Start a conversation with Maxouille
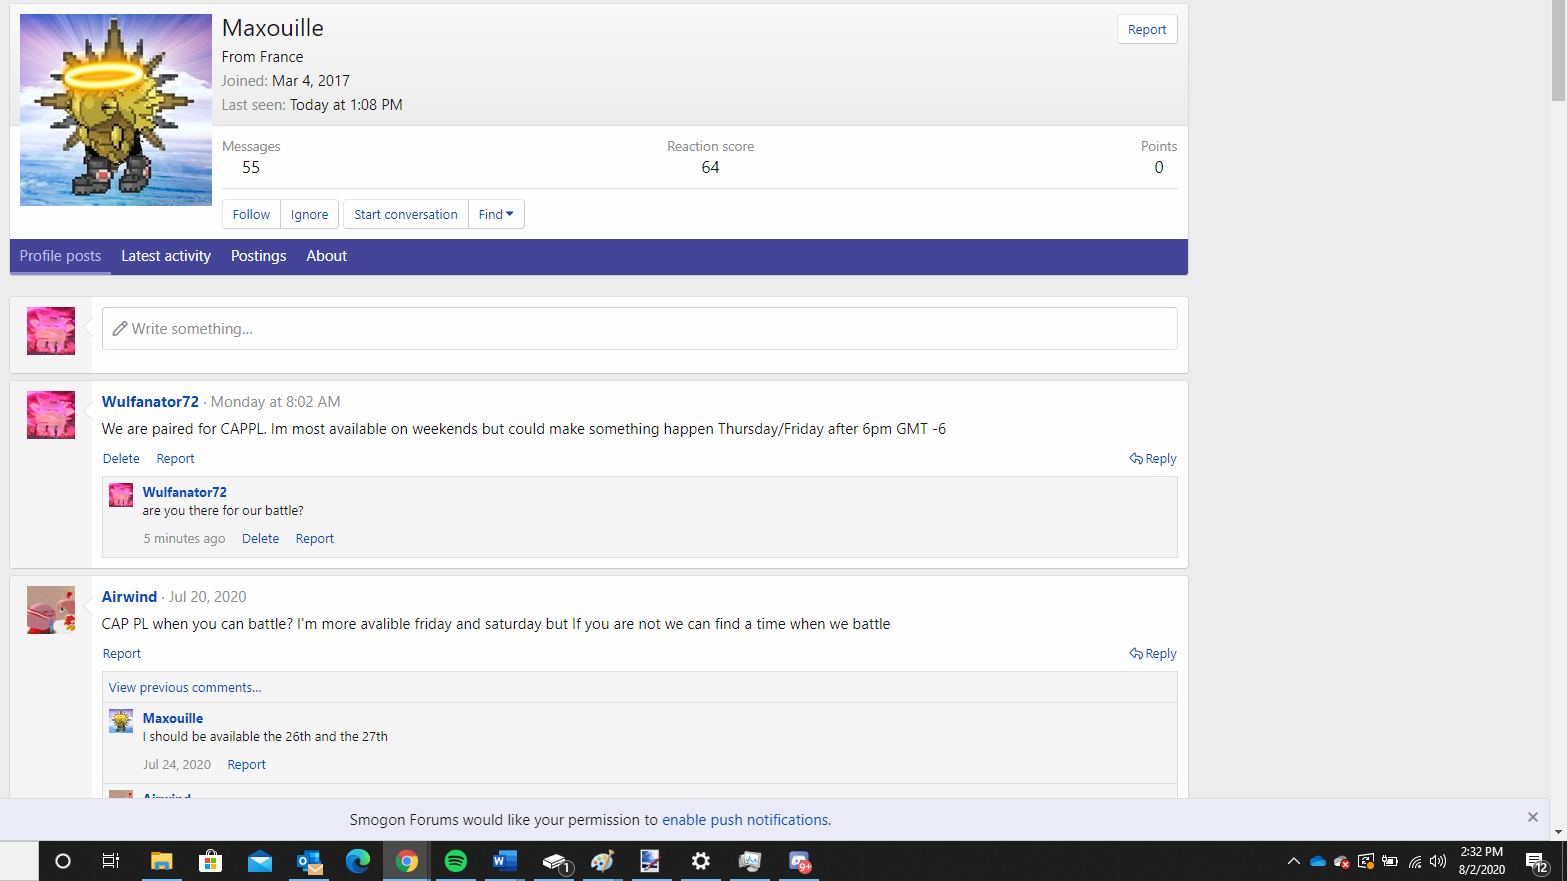 (405, 213)
